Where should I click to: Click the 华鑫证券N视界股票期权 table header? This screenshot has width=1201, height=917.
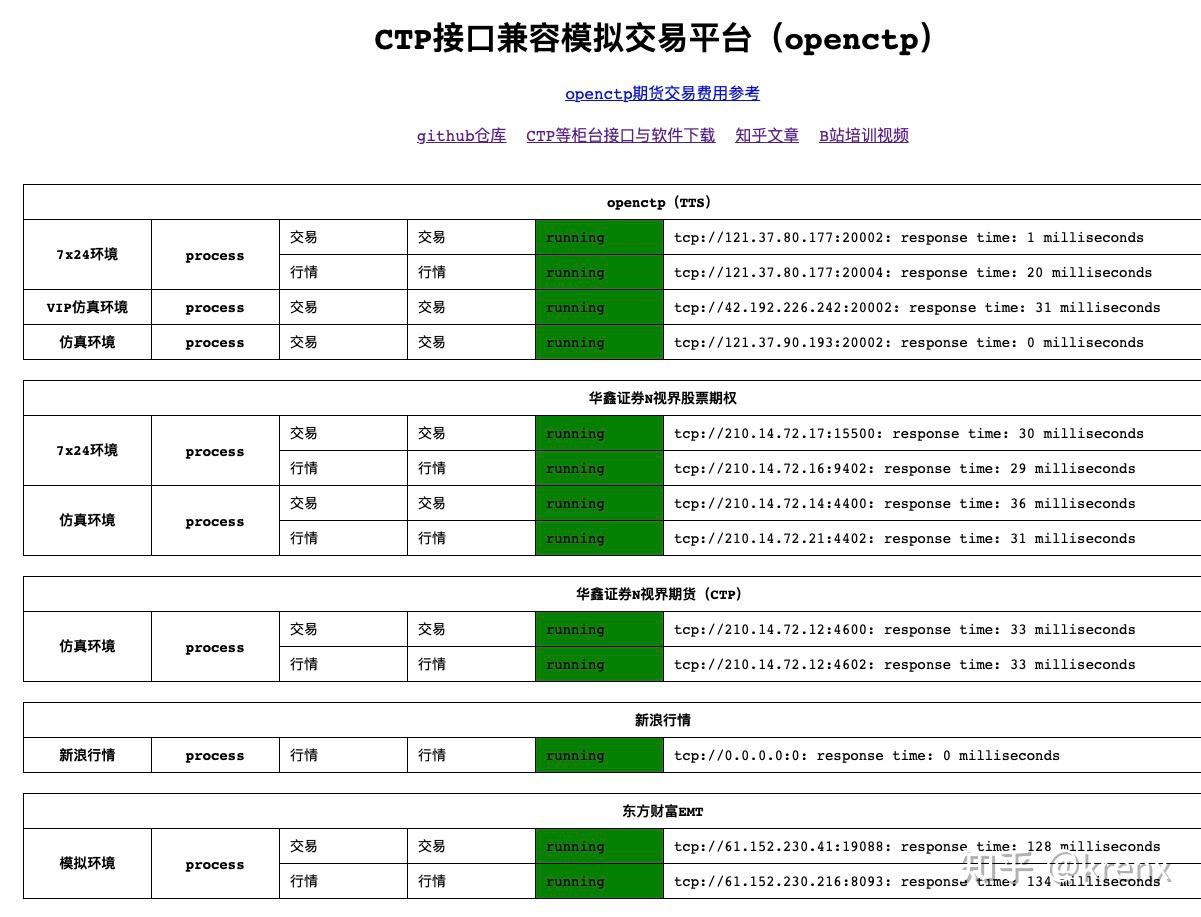662,397
